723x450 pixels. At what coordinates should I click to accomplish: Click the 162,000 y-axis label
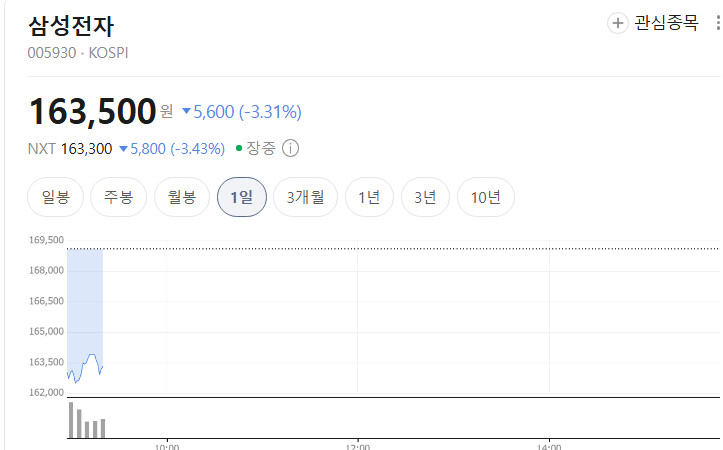[x=46, y=392]
